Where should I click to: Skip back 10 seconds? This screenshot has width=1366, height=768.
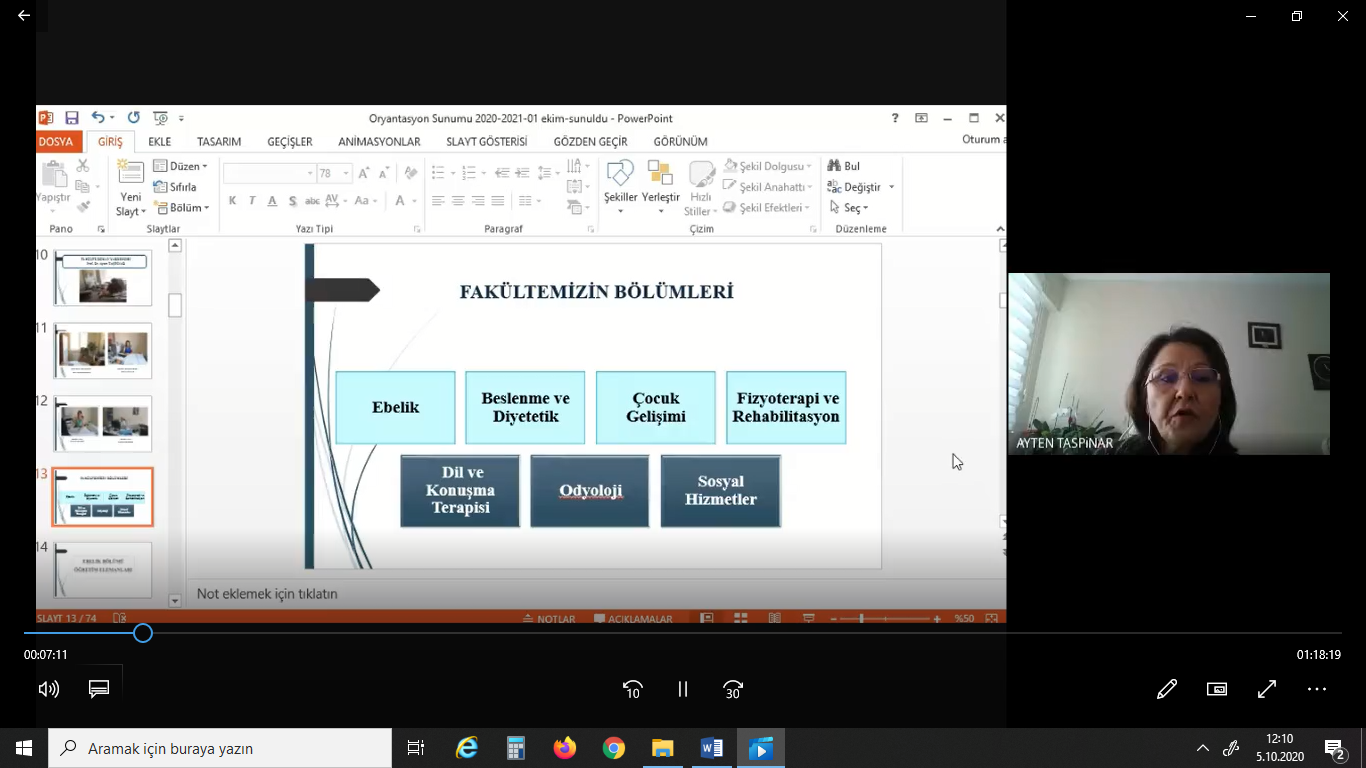(x=632, y=689)
